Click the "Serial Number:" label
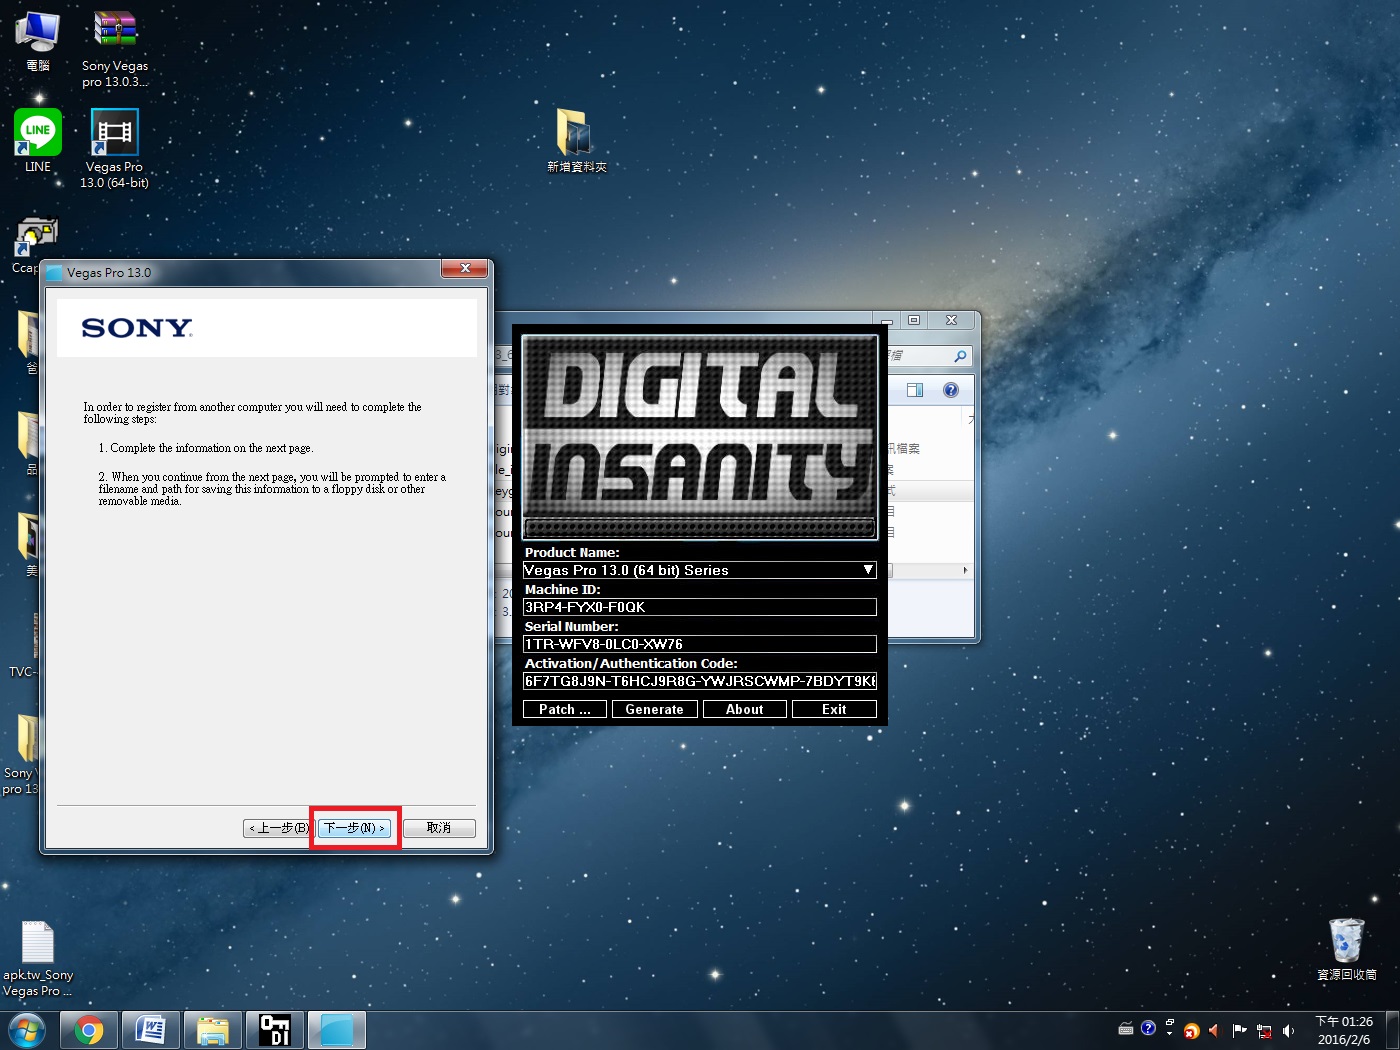The image size is (1400, 1050). pos(572,626)
